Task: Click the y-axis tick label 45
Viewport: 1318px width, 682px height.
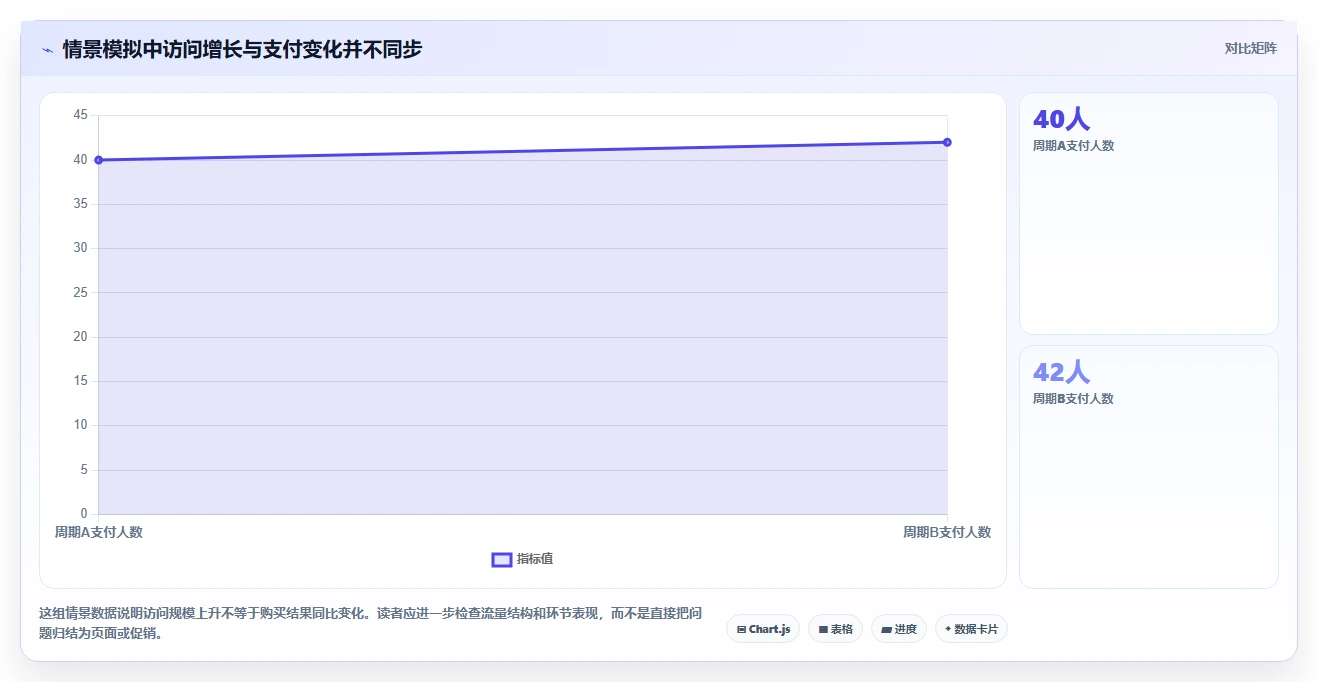Action: pos(80,116)
